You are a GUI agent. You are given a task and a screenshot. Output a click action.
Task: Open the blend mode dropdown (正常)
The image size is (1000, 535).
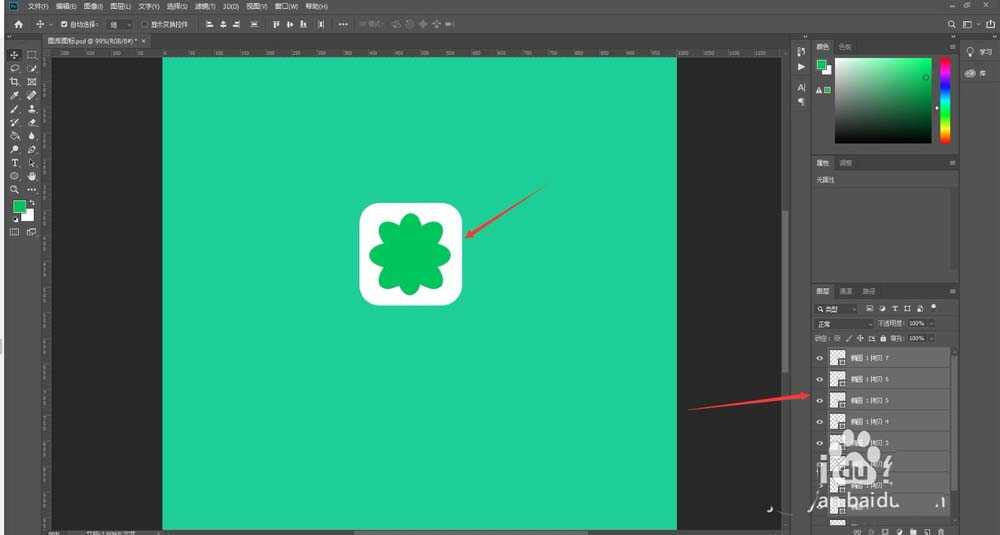click(845, 324)
